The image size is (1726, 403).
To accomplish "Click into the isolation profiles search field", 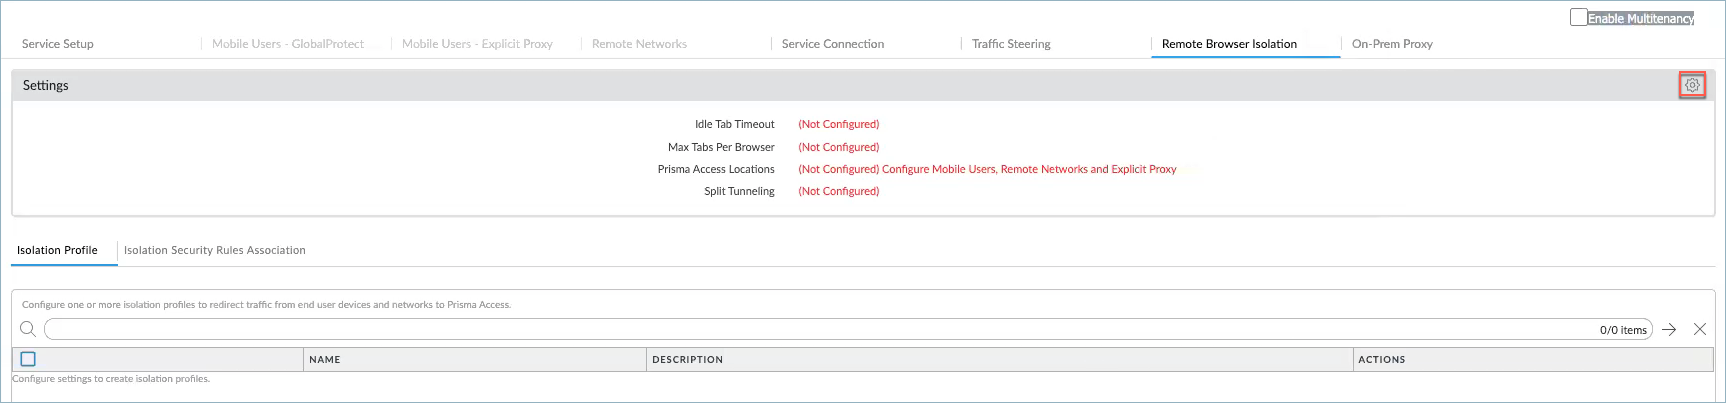I will (800, 329).
